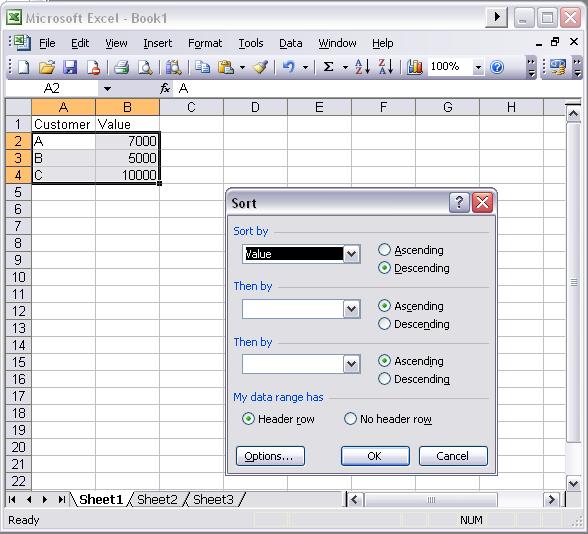This screenshot has height=534, width=588.
Task: Open the Data menu
Action: pos(291,44)
